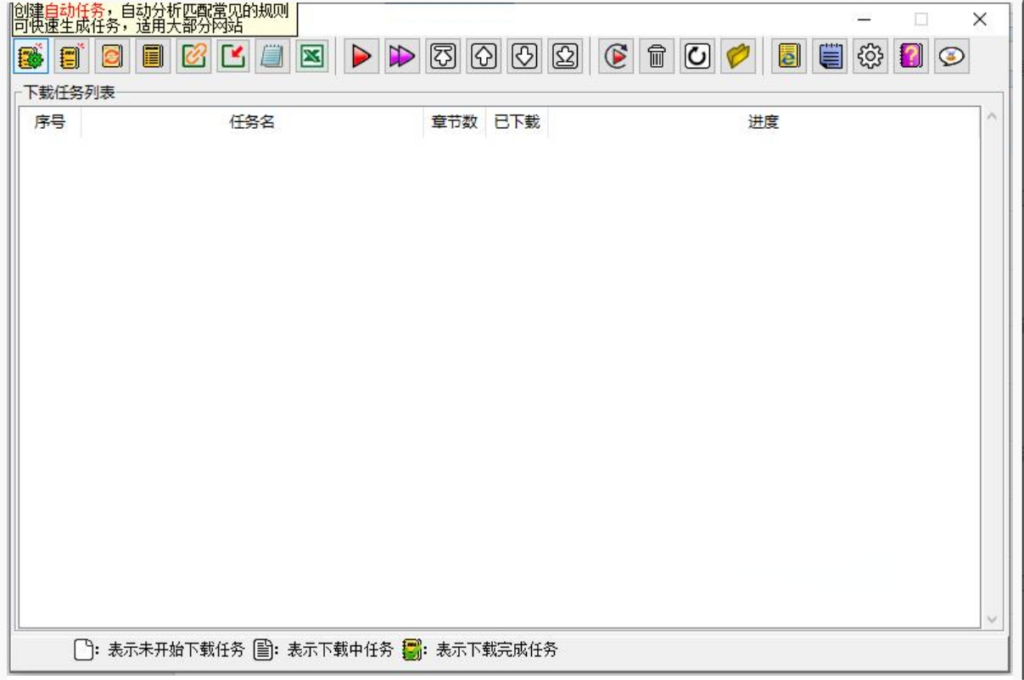This screenshot has width=1024, height=680.
Task: Open help via the purple question-mark book
Action: [911, 57]
